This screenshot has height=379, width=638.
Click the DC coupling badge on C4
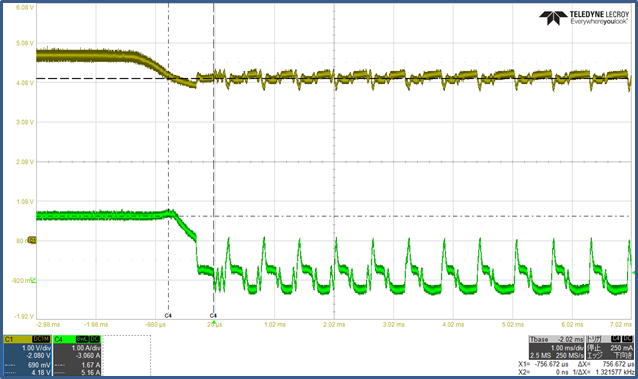94,339
